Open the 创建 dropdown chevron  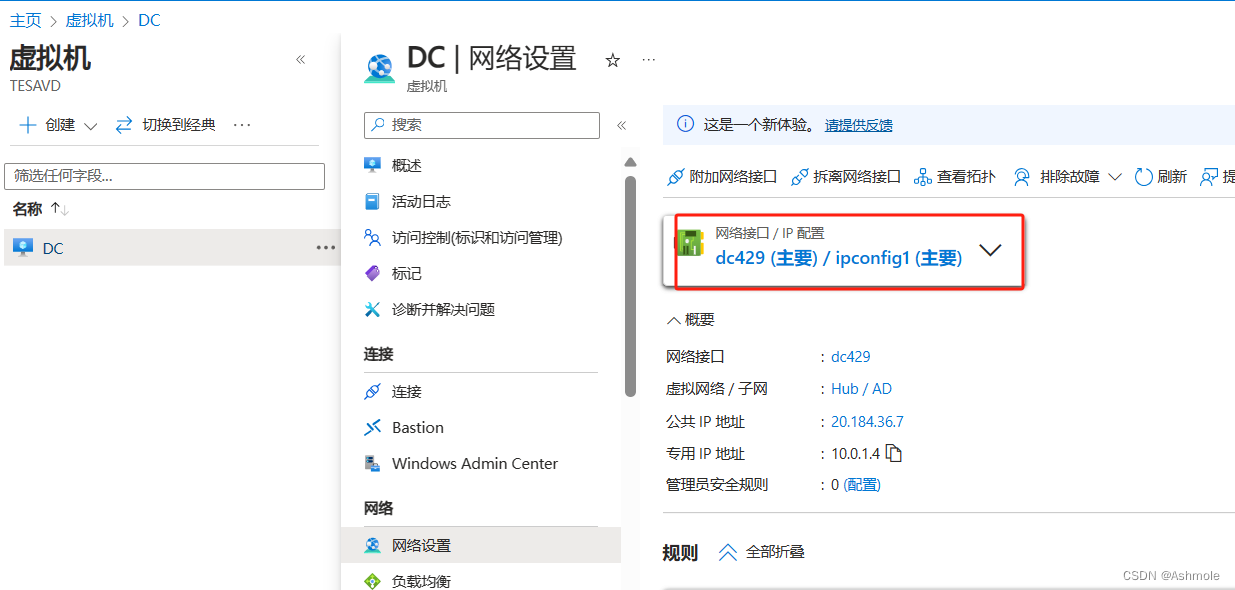coord(90,126)
